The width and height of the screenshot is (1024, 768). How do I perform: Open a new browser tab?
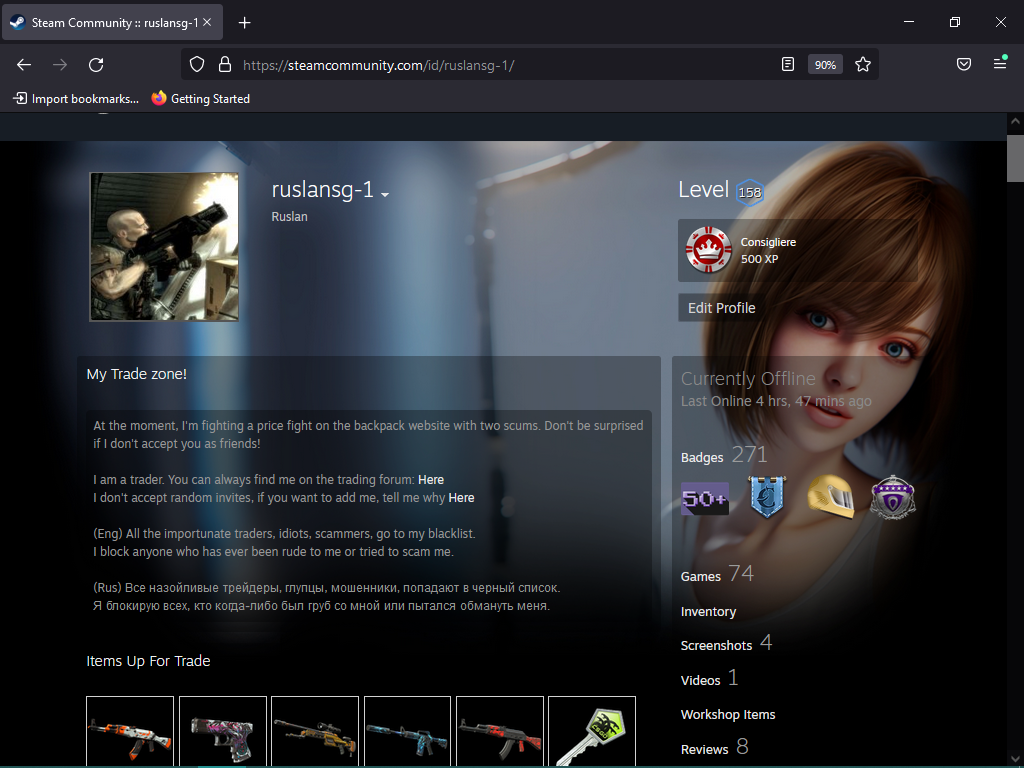click(x=245, y=22)
